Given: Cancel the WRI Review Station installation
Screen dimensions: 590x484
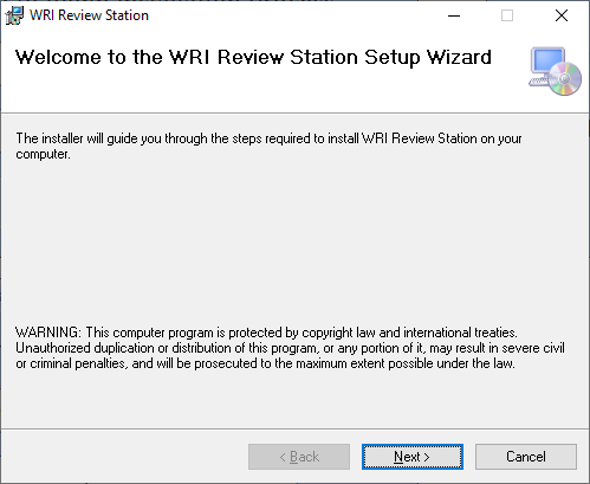Looking at the screenshot, I should click(x=526, y=457).
